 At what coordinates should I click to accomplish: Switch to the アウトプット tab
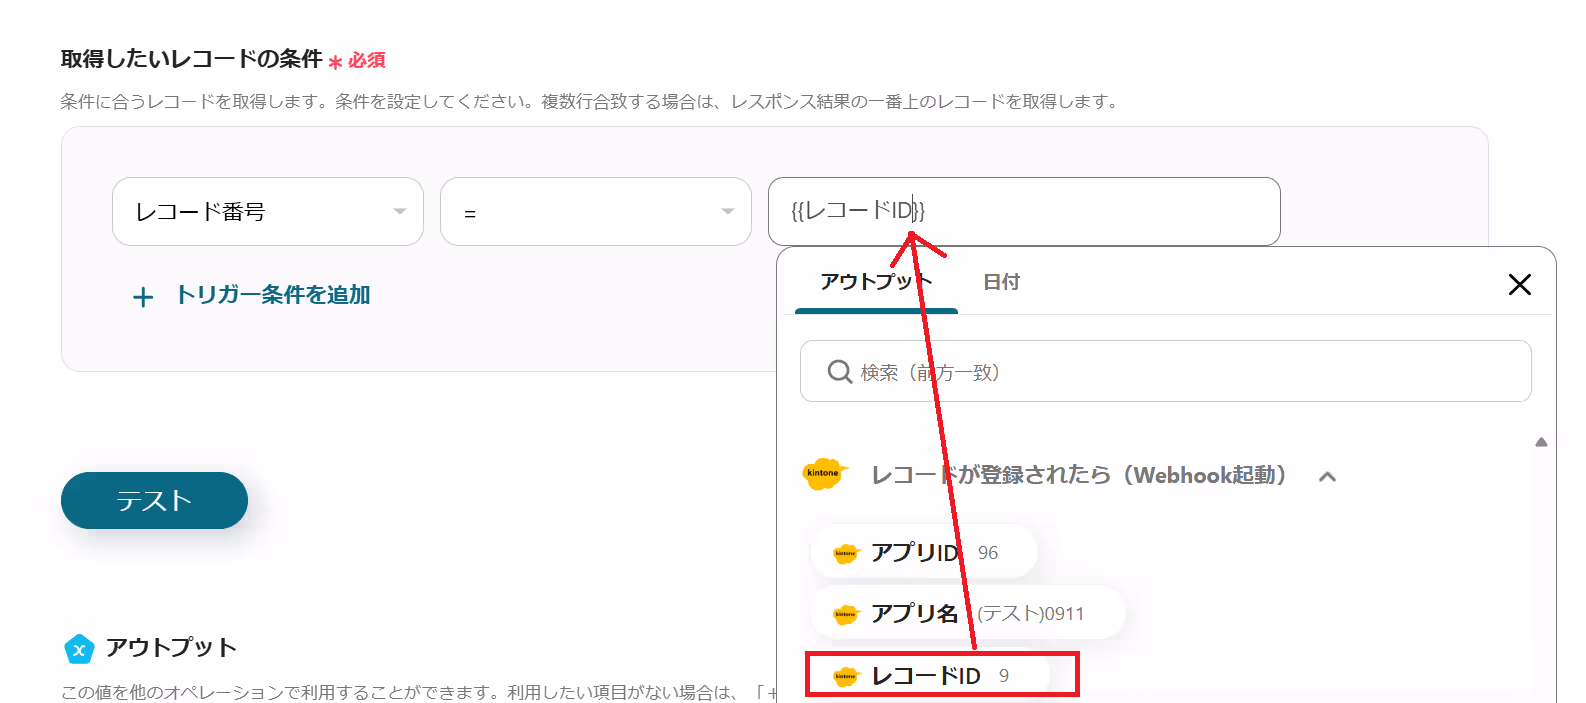876,282
